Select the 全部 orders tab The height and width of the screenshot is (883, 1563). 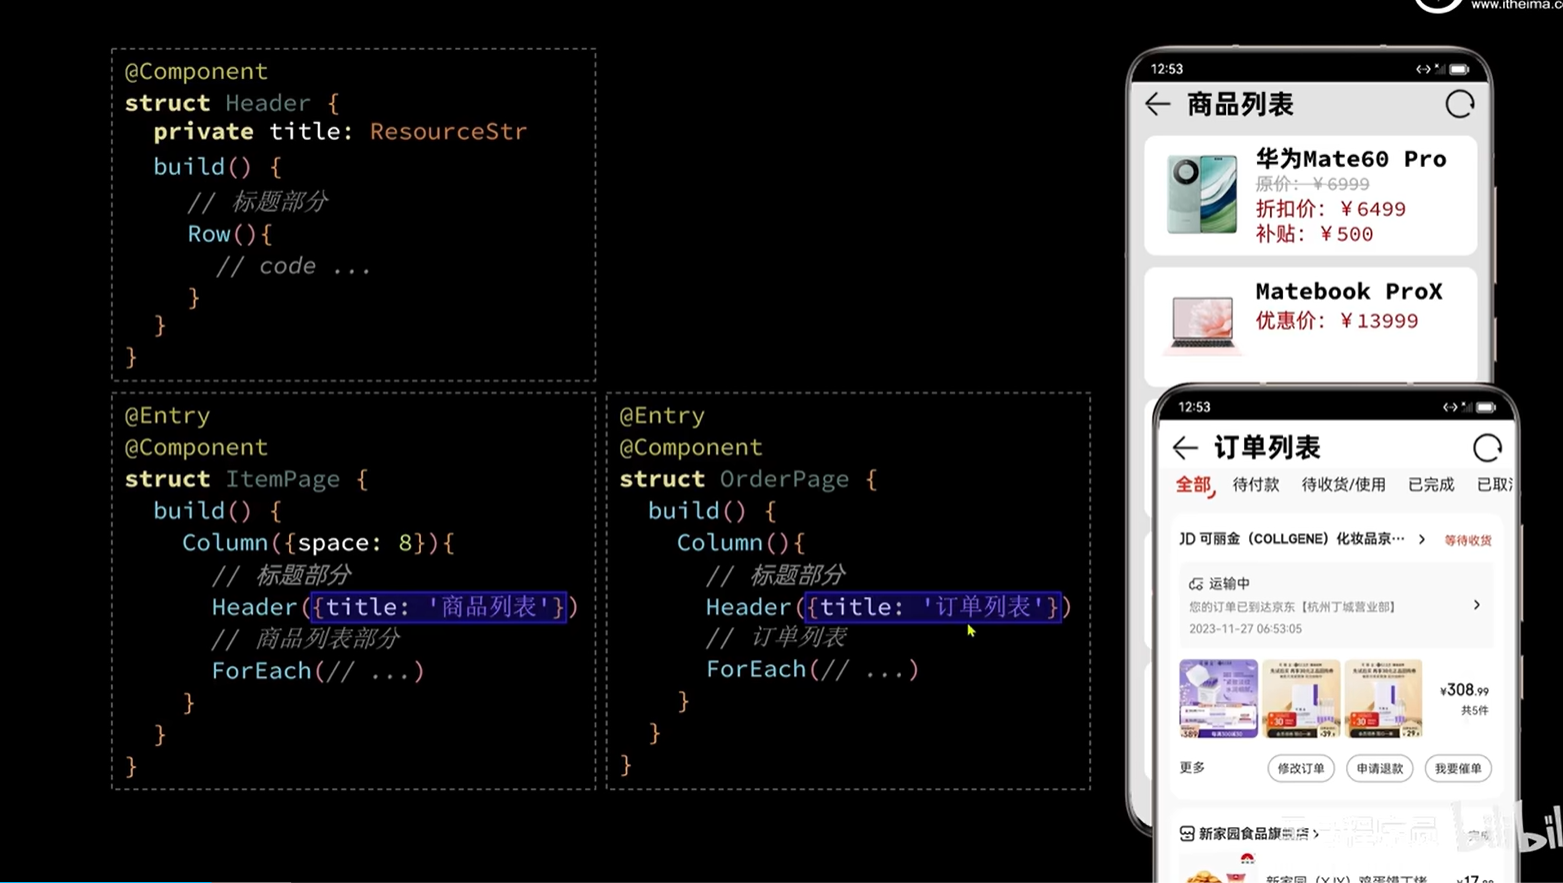pyautogui.click(x=1192, y=485)
